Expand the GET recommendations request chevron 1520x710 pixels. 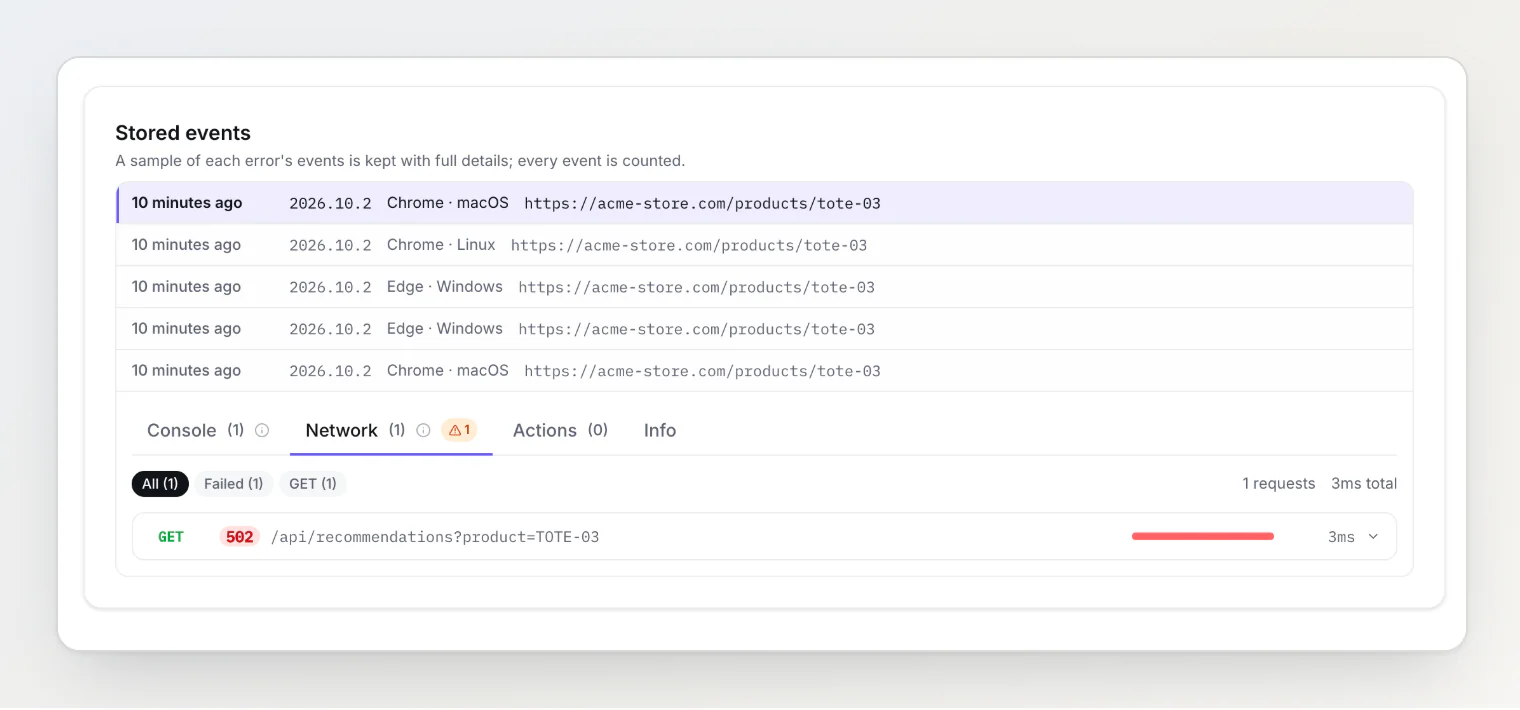pyautogui.click(x=1373, y=537)
